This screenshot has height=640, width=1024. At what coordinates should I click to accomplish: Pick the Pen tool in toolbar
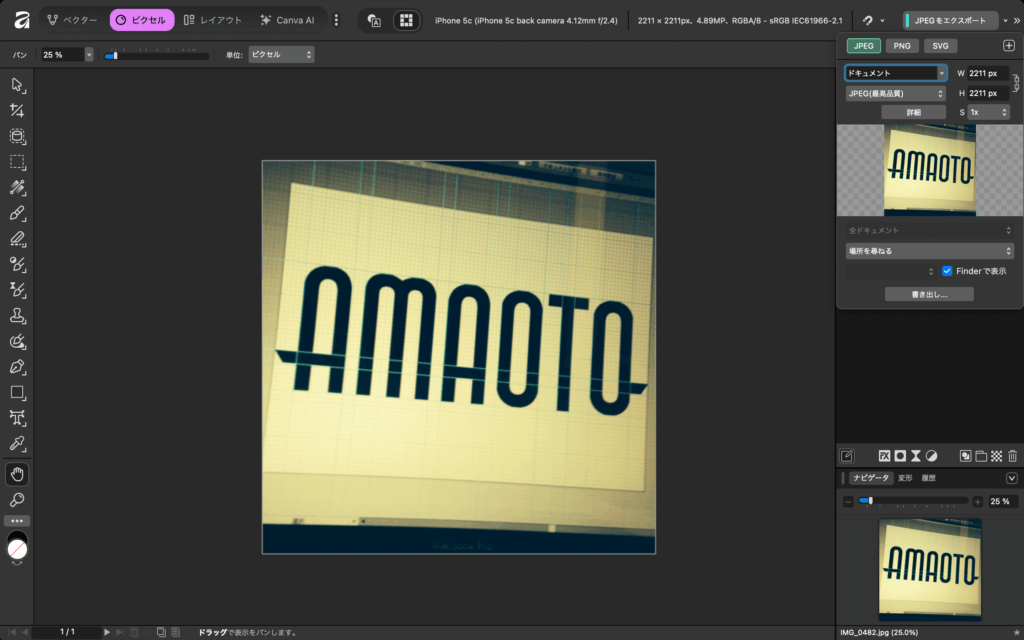17,366
